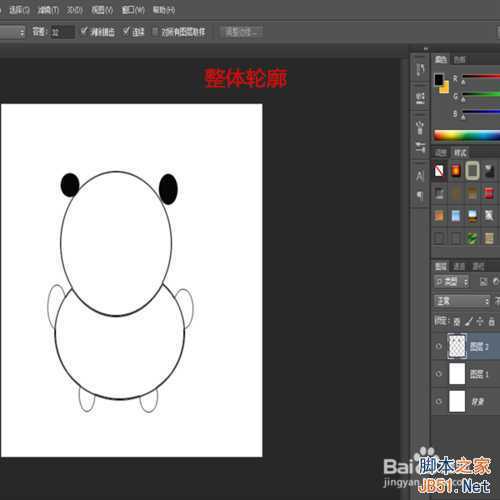Screen dimensions: 500x500
Task: Open the blend mode 正常 dropdown
Action: coord(462,301)
